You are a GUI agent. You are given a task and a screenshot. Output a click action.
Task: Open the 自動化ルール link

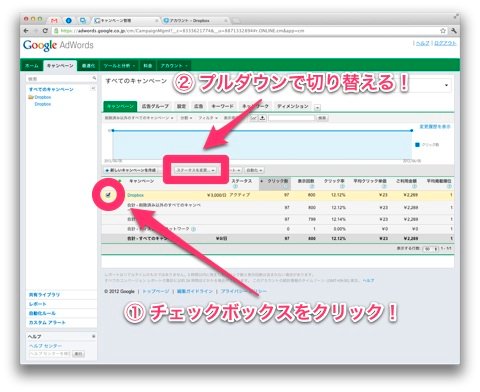42,313
